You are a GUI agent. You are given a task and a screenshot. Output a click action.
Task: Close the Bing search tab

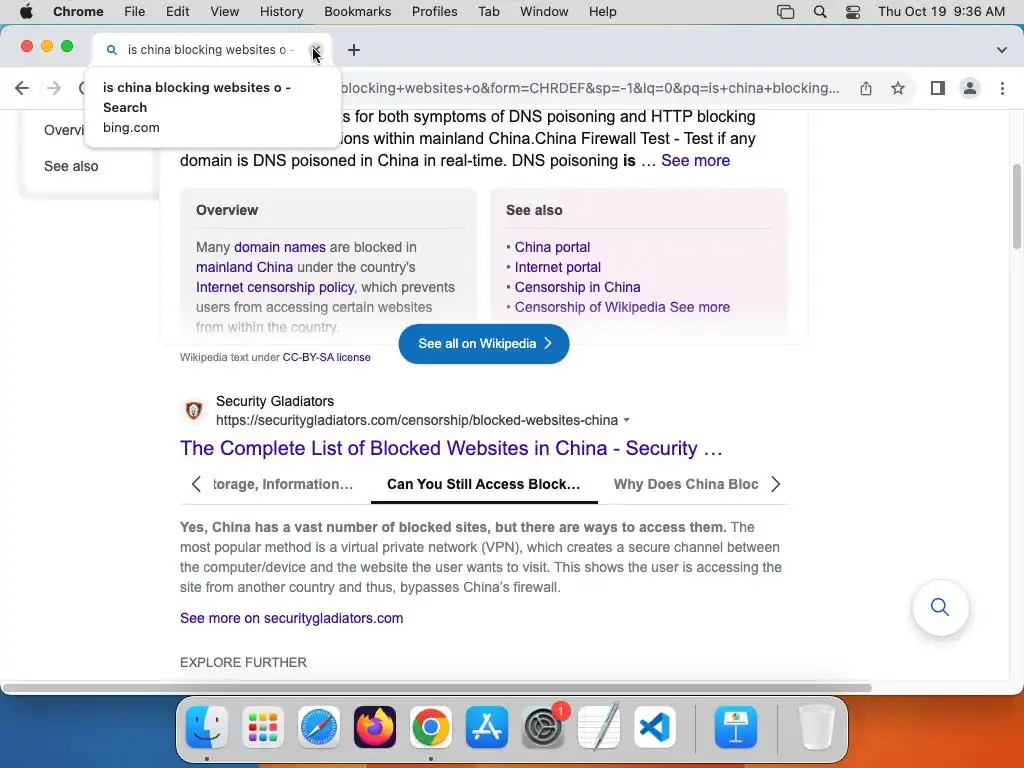coord(315,50)
